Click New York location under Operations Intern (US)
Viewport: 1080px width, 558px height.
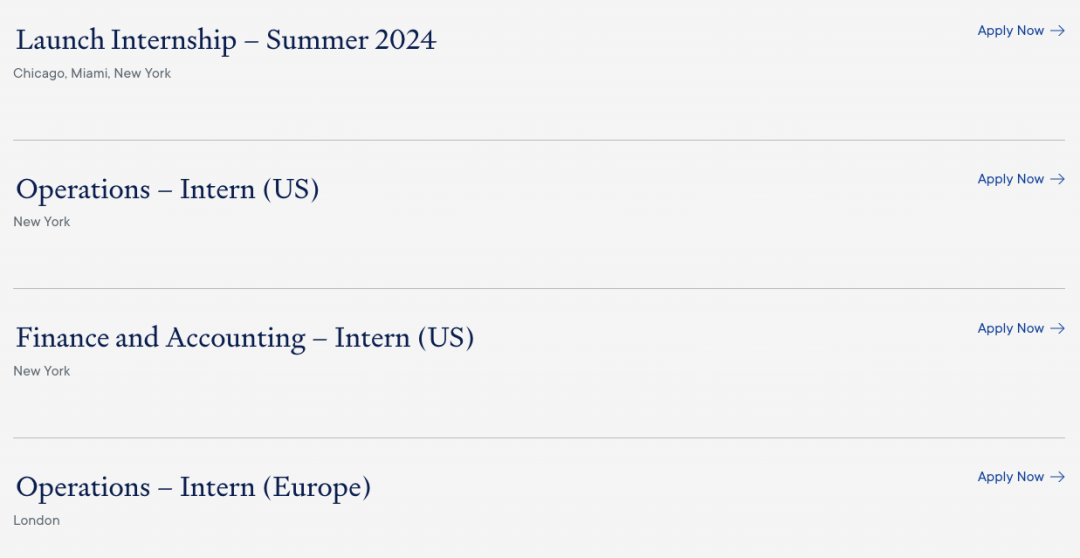coord(41,222)
